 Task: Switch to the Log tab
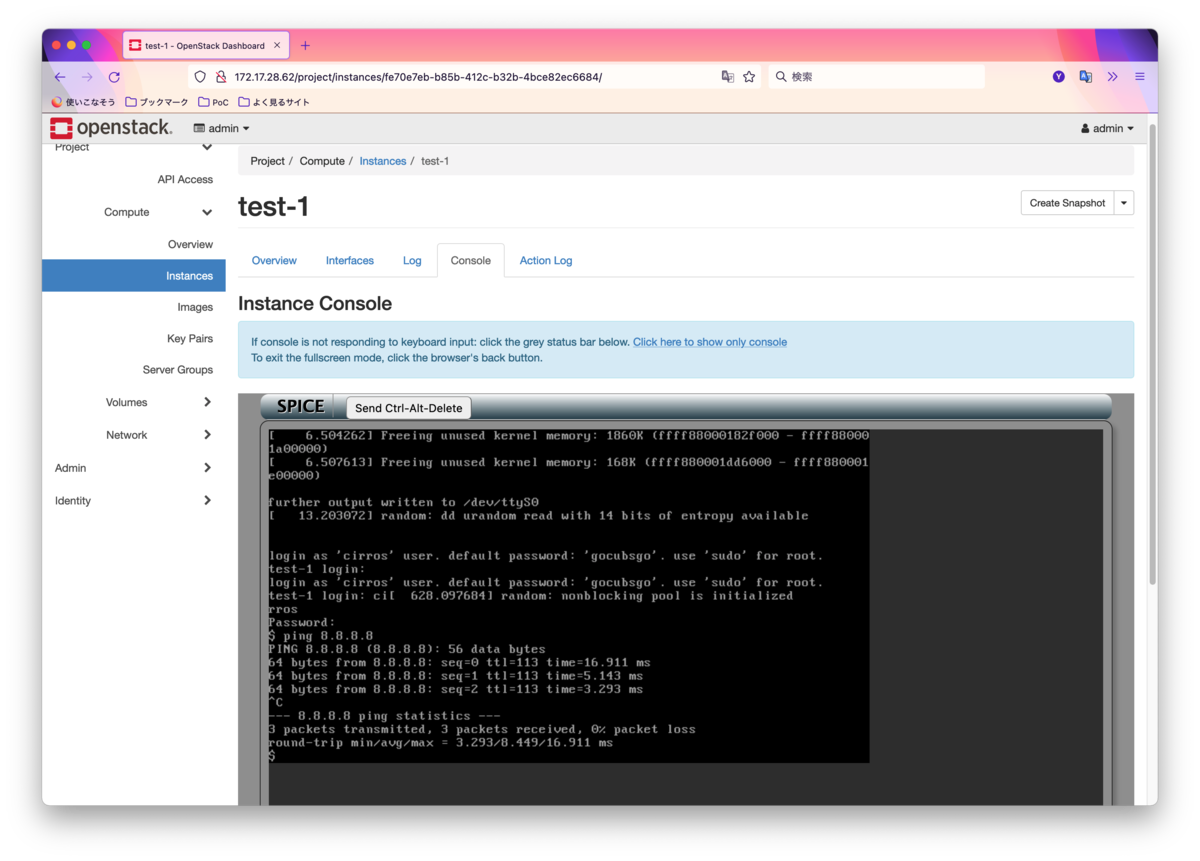[x=412, y=260]
